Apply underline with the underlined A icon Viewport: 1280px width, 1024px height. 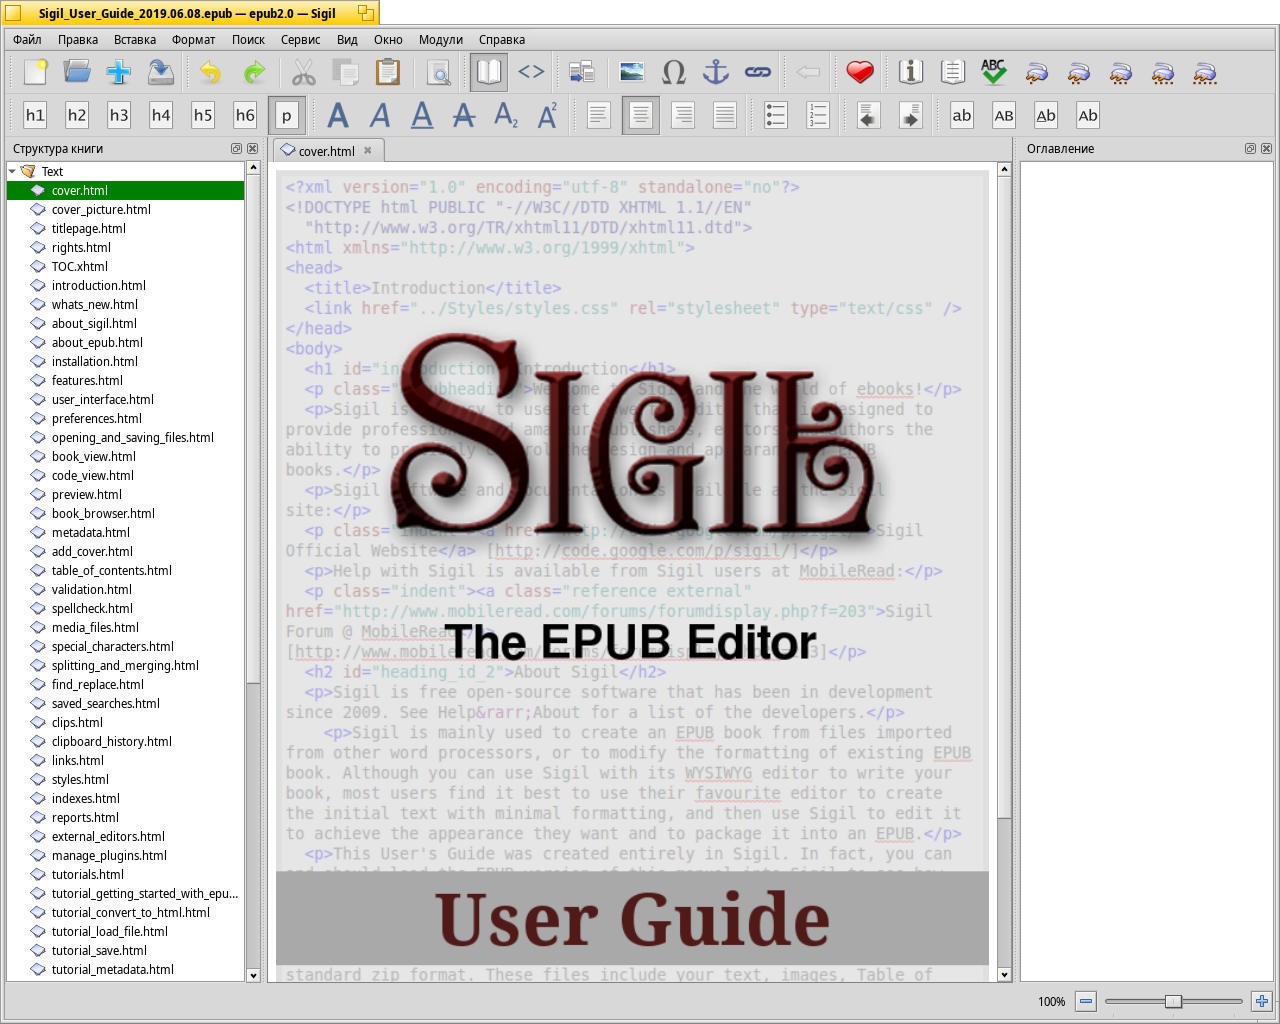tap(422, 115)
